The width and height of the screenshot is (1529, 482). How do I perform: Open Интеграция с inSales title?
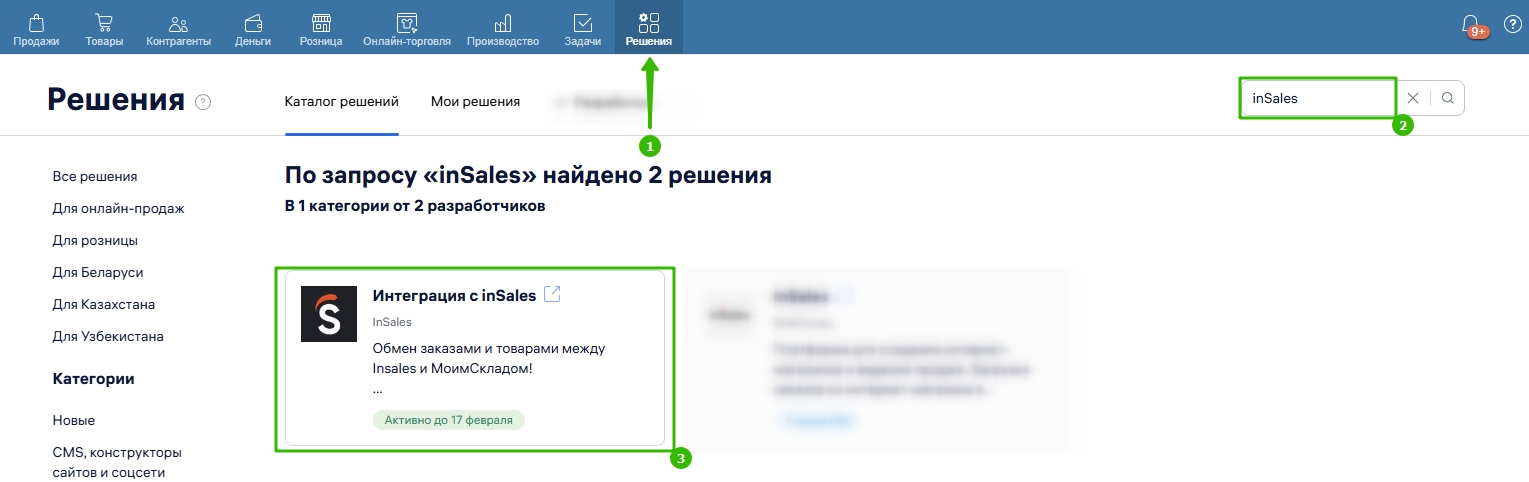(x=454, y=295)
